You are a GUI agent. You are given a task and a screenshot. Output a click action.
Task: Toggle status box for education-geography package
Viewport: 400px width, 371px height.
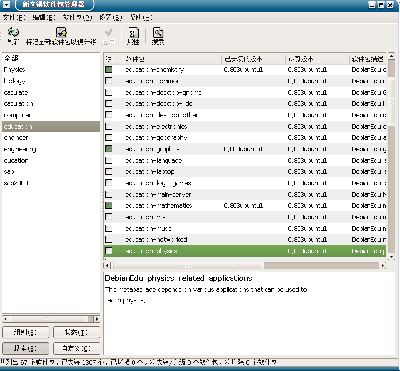pos(109,138)
